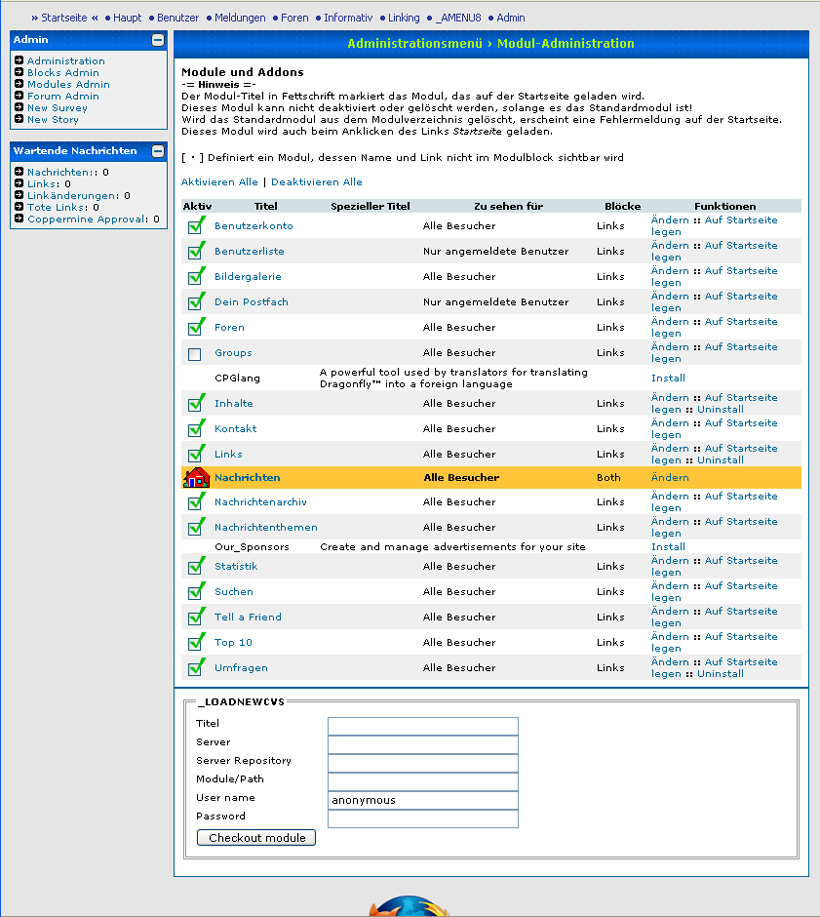This screenshot has width=820, height=917.
Task: Click the arrow icon beside New Survey
Action: [x=19, y=107]
